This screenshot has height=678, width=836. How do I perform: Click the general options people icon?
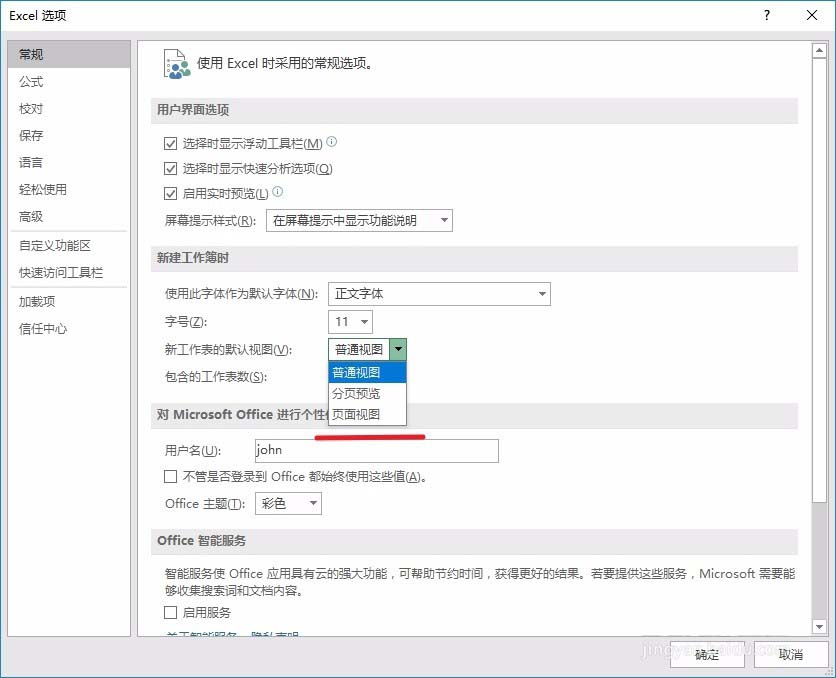[x=177, y=64]
